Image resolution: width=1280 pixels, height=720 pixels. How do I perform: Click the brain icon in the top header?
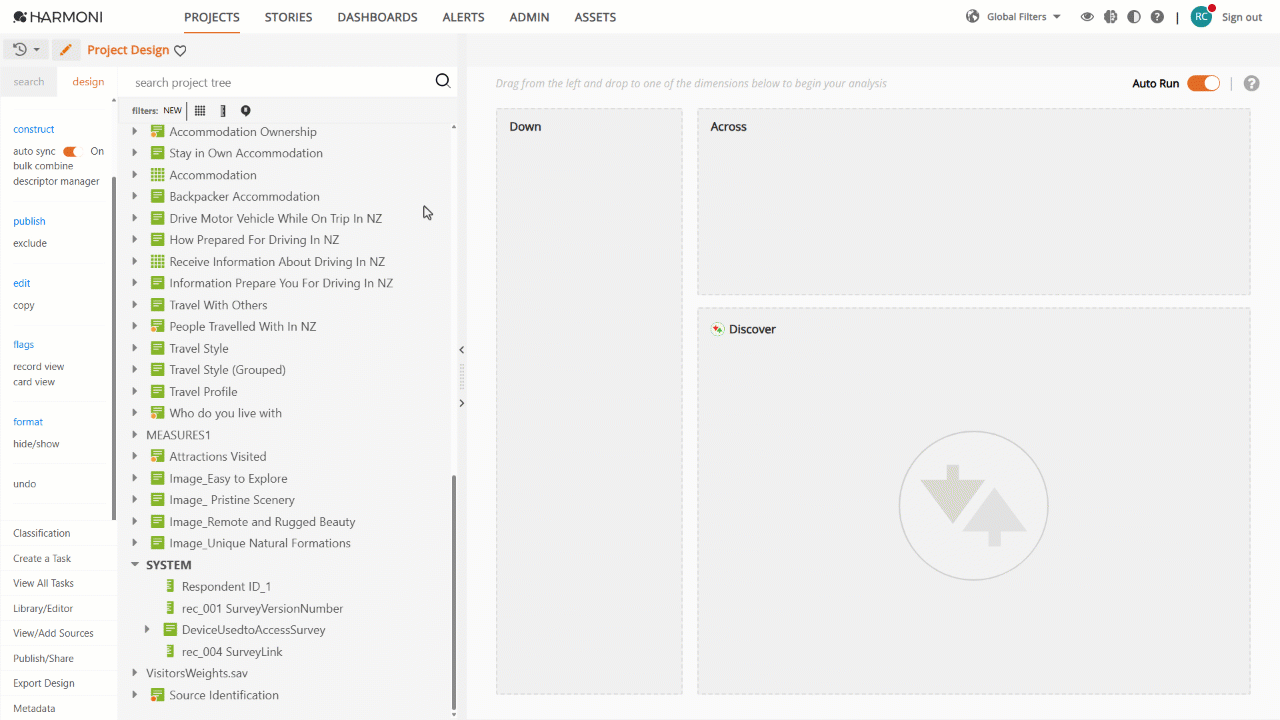tap(1110, 17)
